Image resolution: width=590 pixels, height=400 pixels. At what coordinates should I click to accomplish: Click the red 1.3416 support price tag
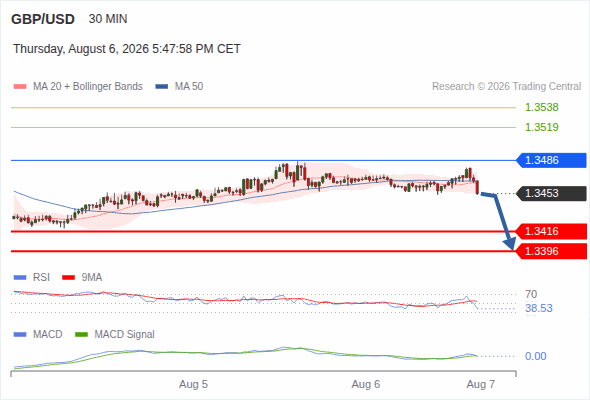point(551,231)
